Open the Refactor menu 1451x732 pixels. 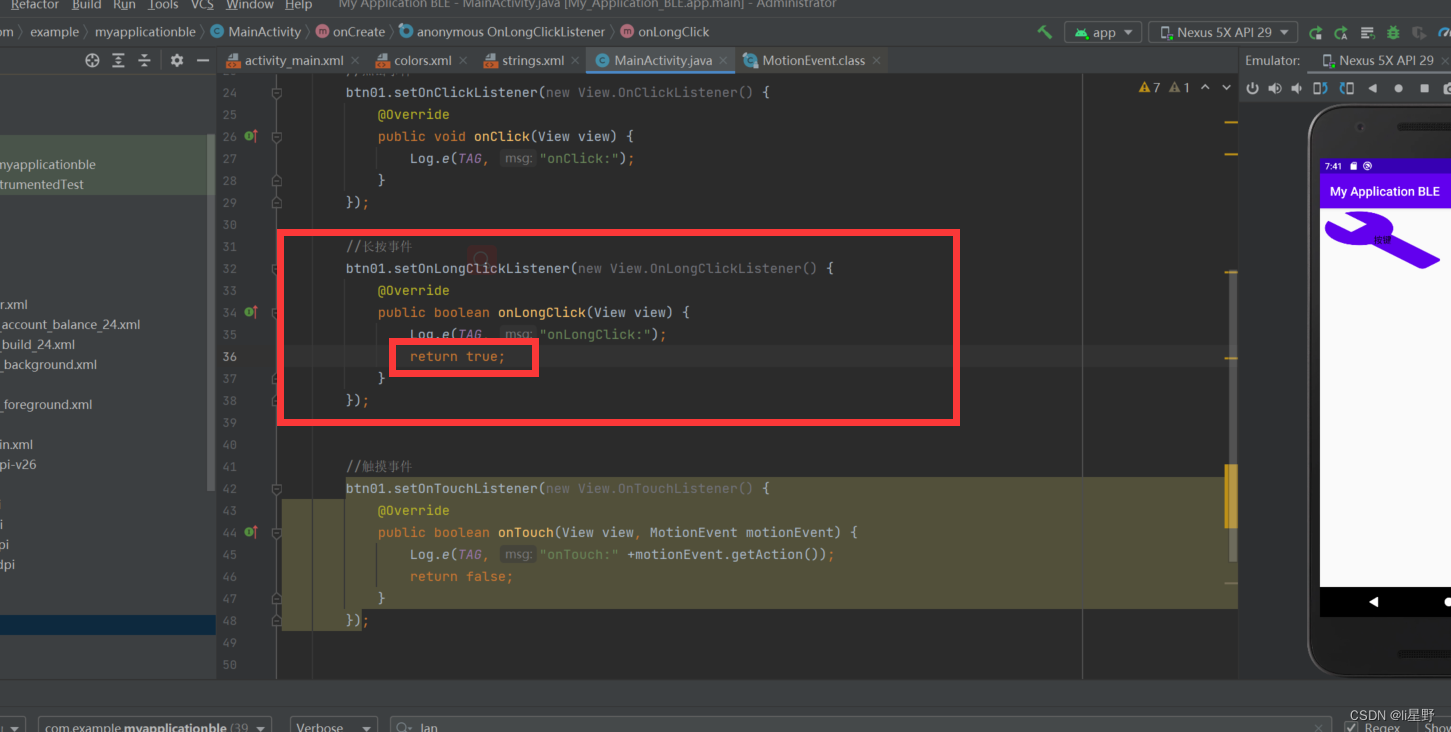point(35,5)
